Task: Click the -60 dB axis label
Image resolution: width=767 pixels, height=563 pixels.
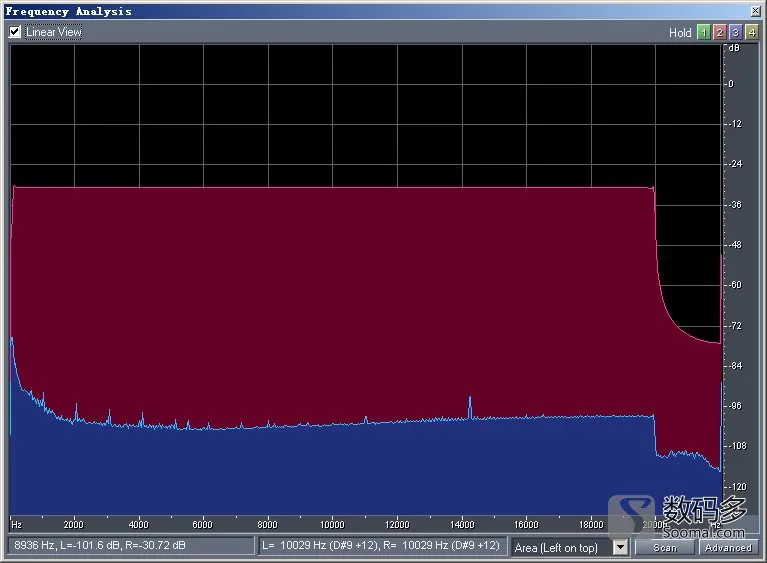Action: (735, 285)
